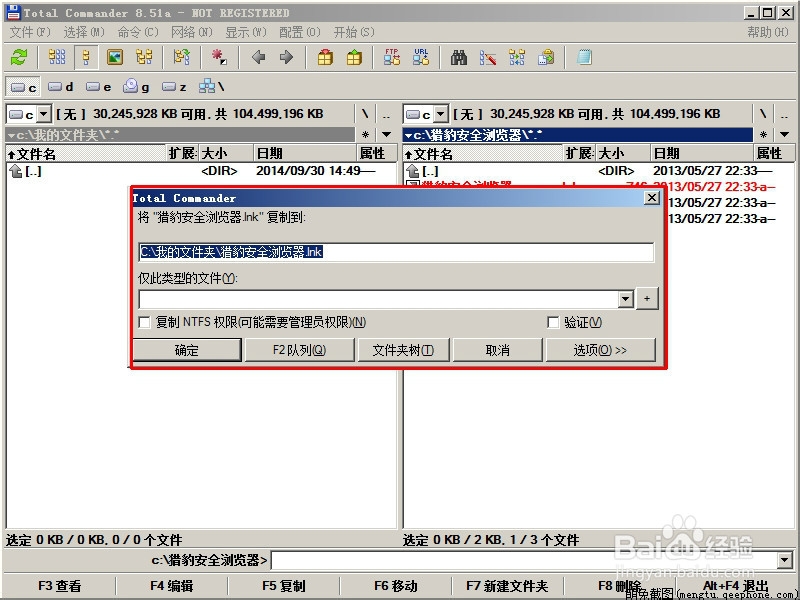800x600 pixels.
Task: Open the 命令(C) menu
Action: click(138, 32)
